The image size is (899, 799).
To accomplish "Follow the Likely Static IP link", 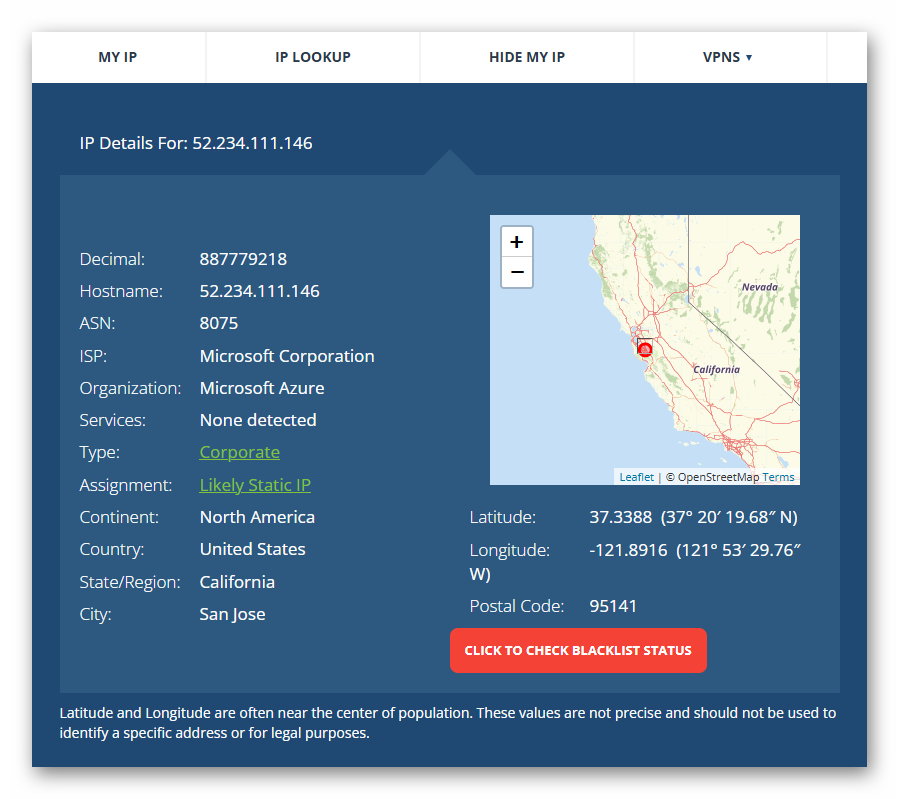I will (x=255, y=485).
